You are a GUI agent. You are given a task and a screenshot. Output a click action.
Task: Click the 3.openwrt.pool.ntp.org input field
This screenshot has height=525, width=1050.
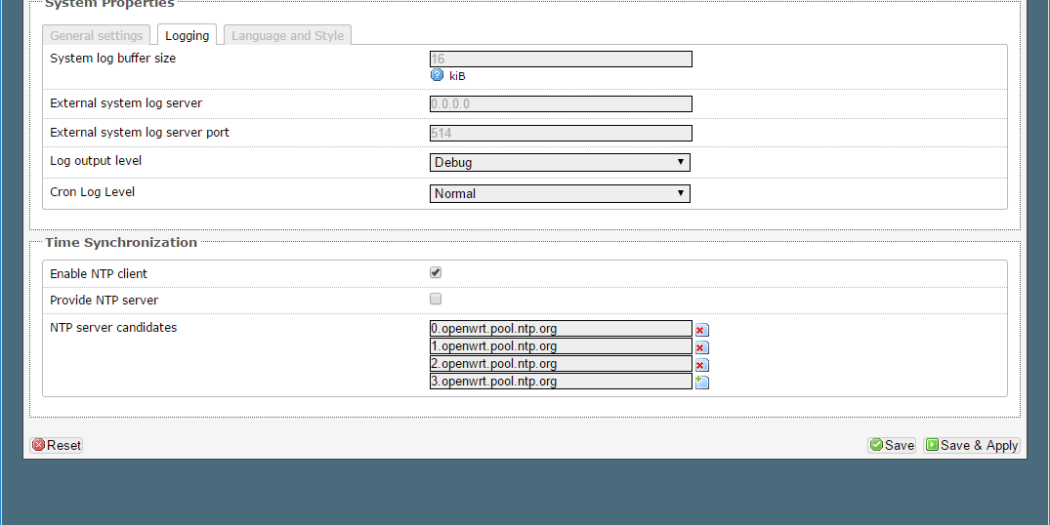[560, 381]
